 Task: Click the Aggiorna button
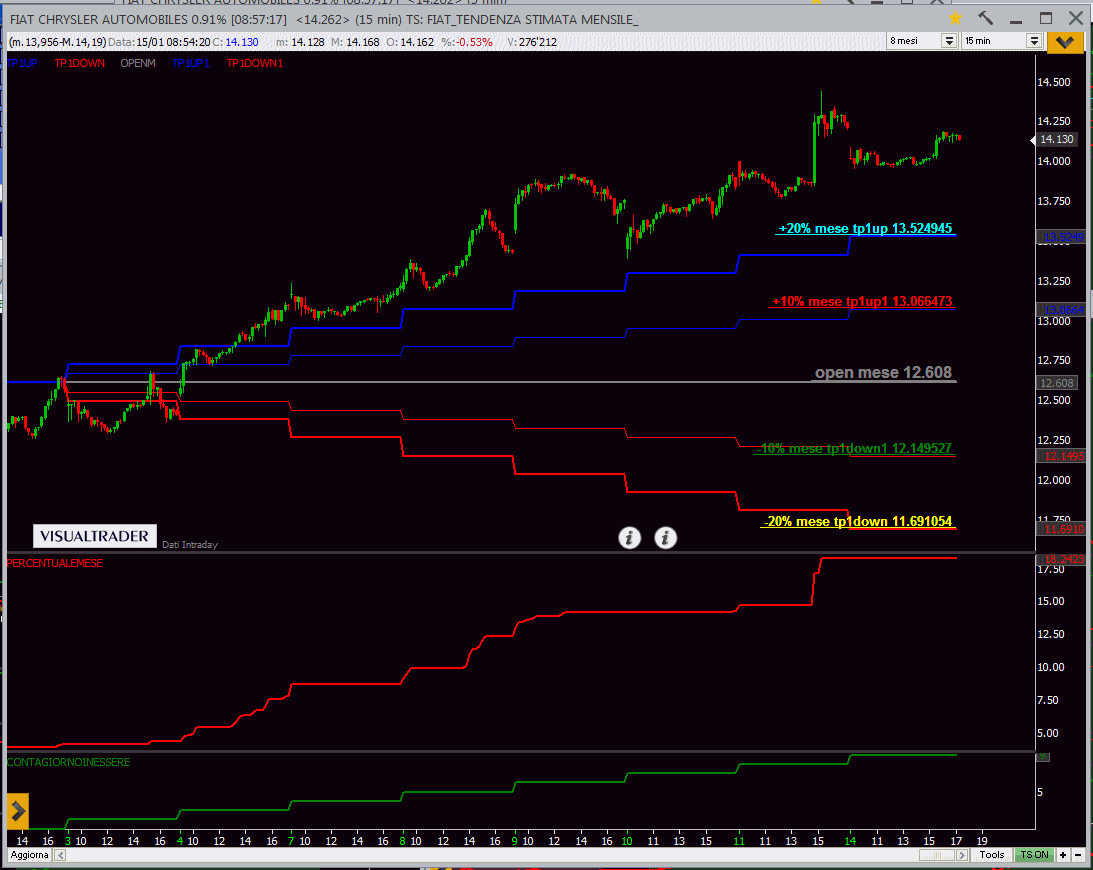[x=29, y=855]
